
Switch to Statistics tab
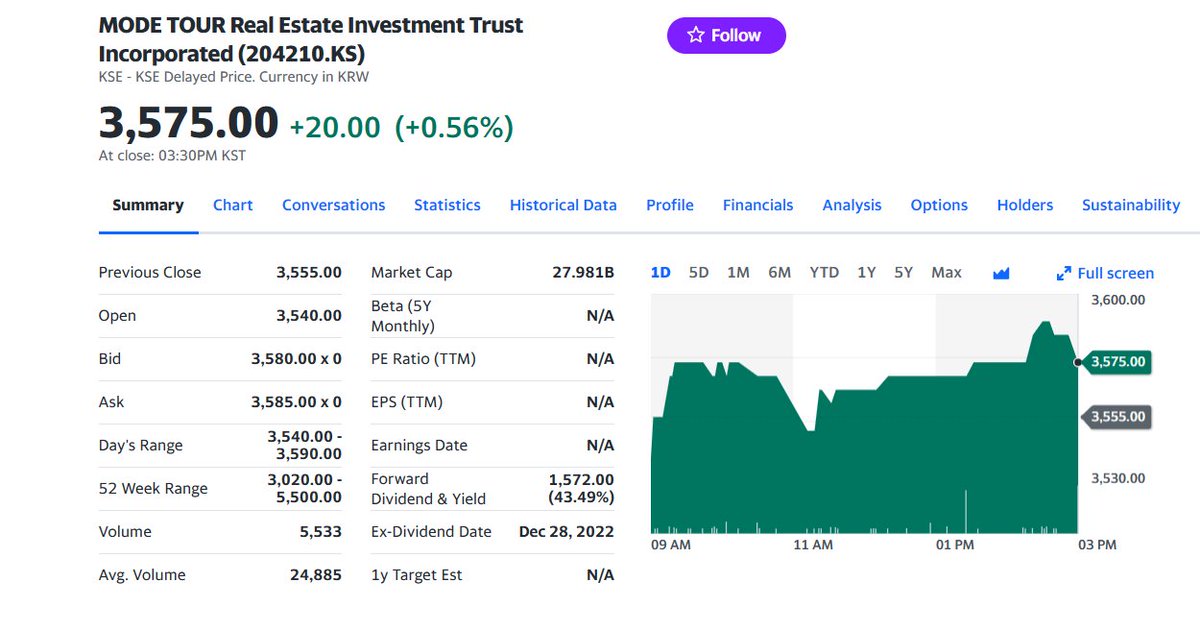click(x=447, y=205)
